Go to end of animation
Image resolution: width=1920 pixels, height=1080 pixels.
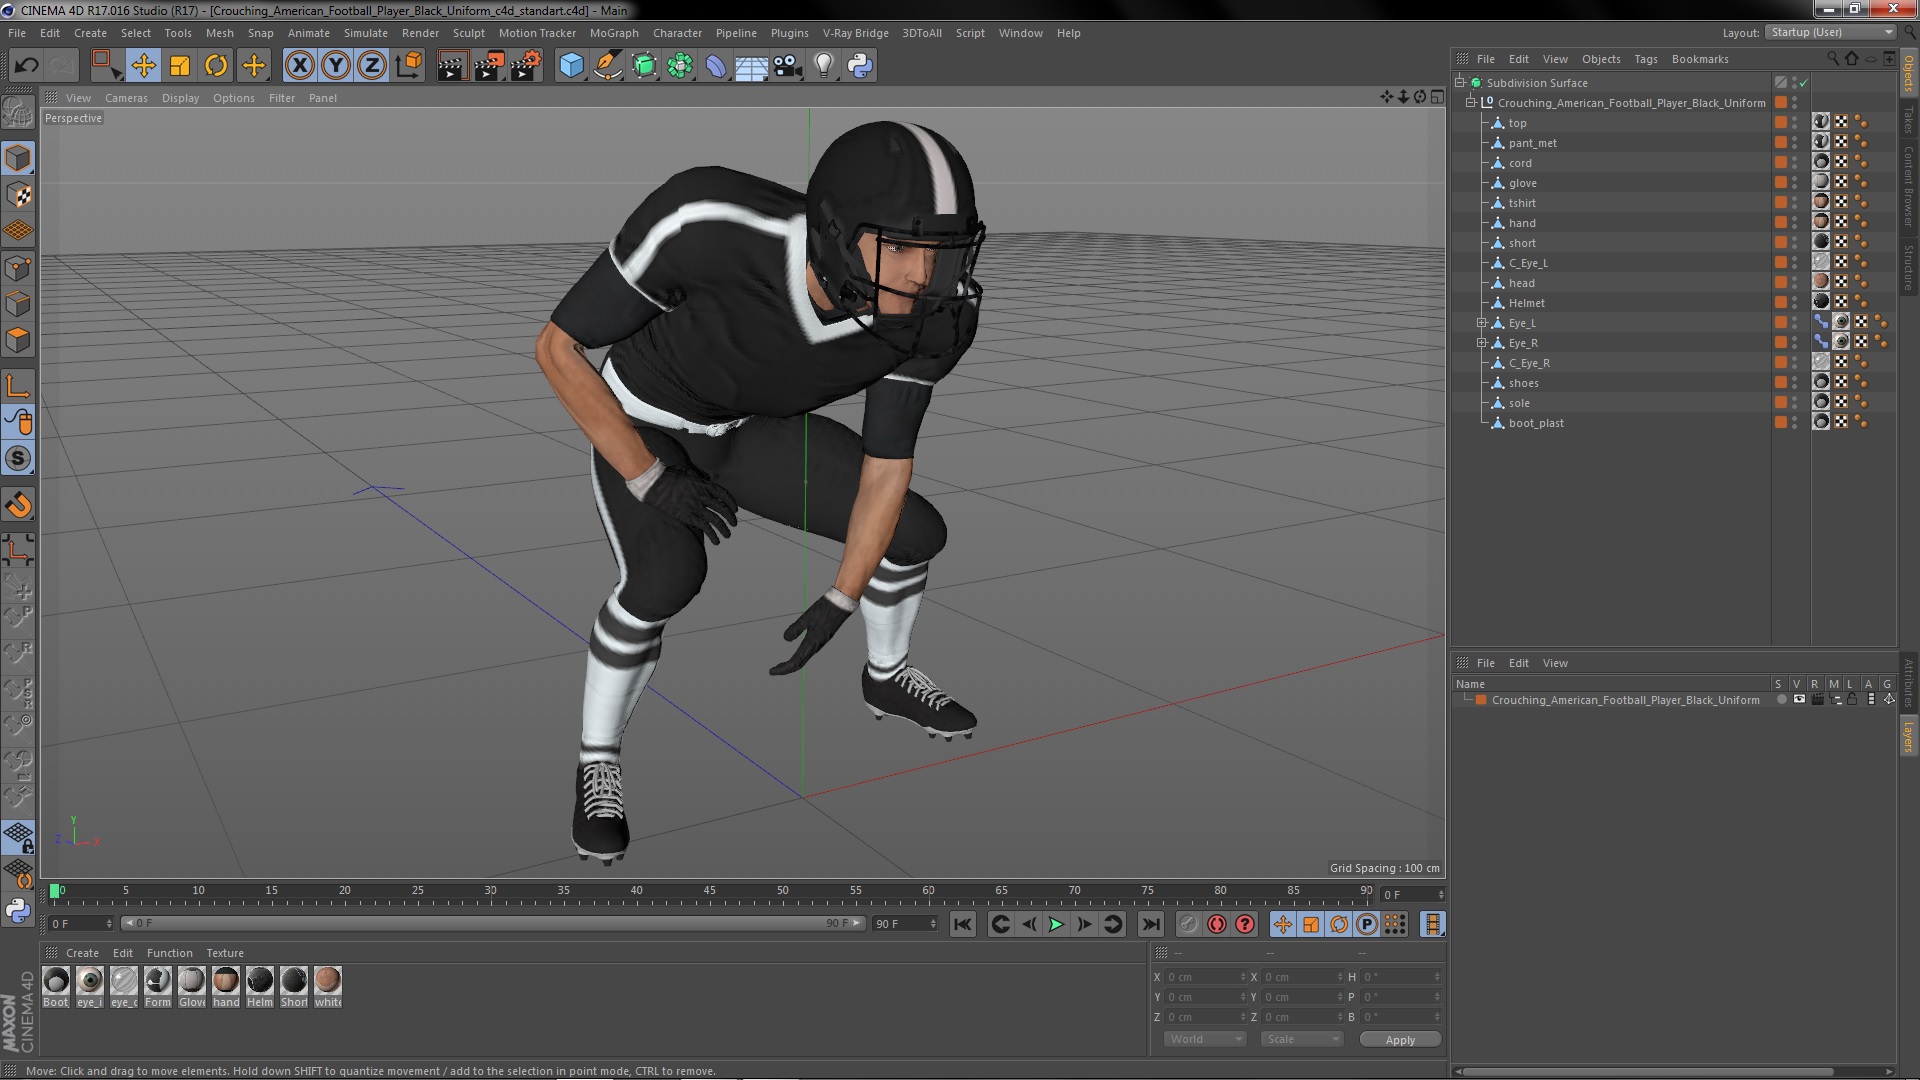click(x=1151, y=925)
